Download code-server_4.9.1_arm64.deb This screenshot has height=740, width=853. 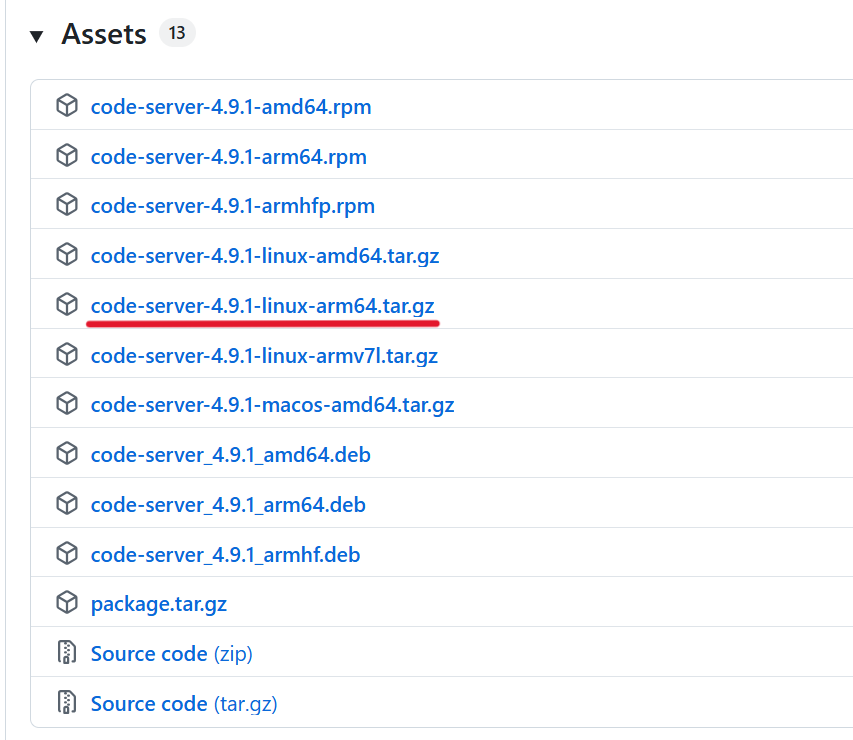click(228, 505)
